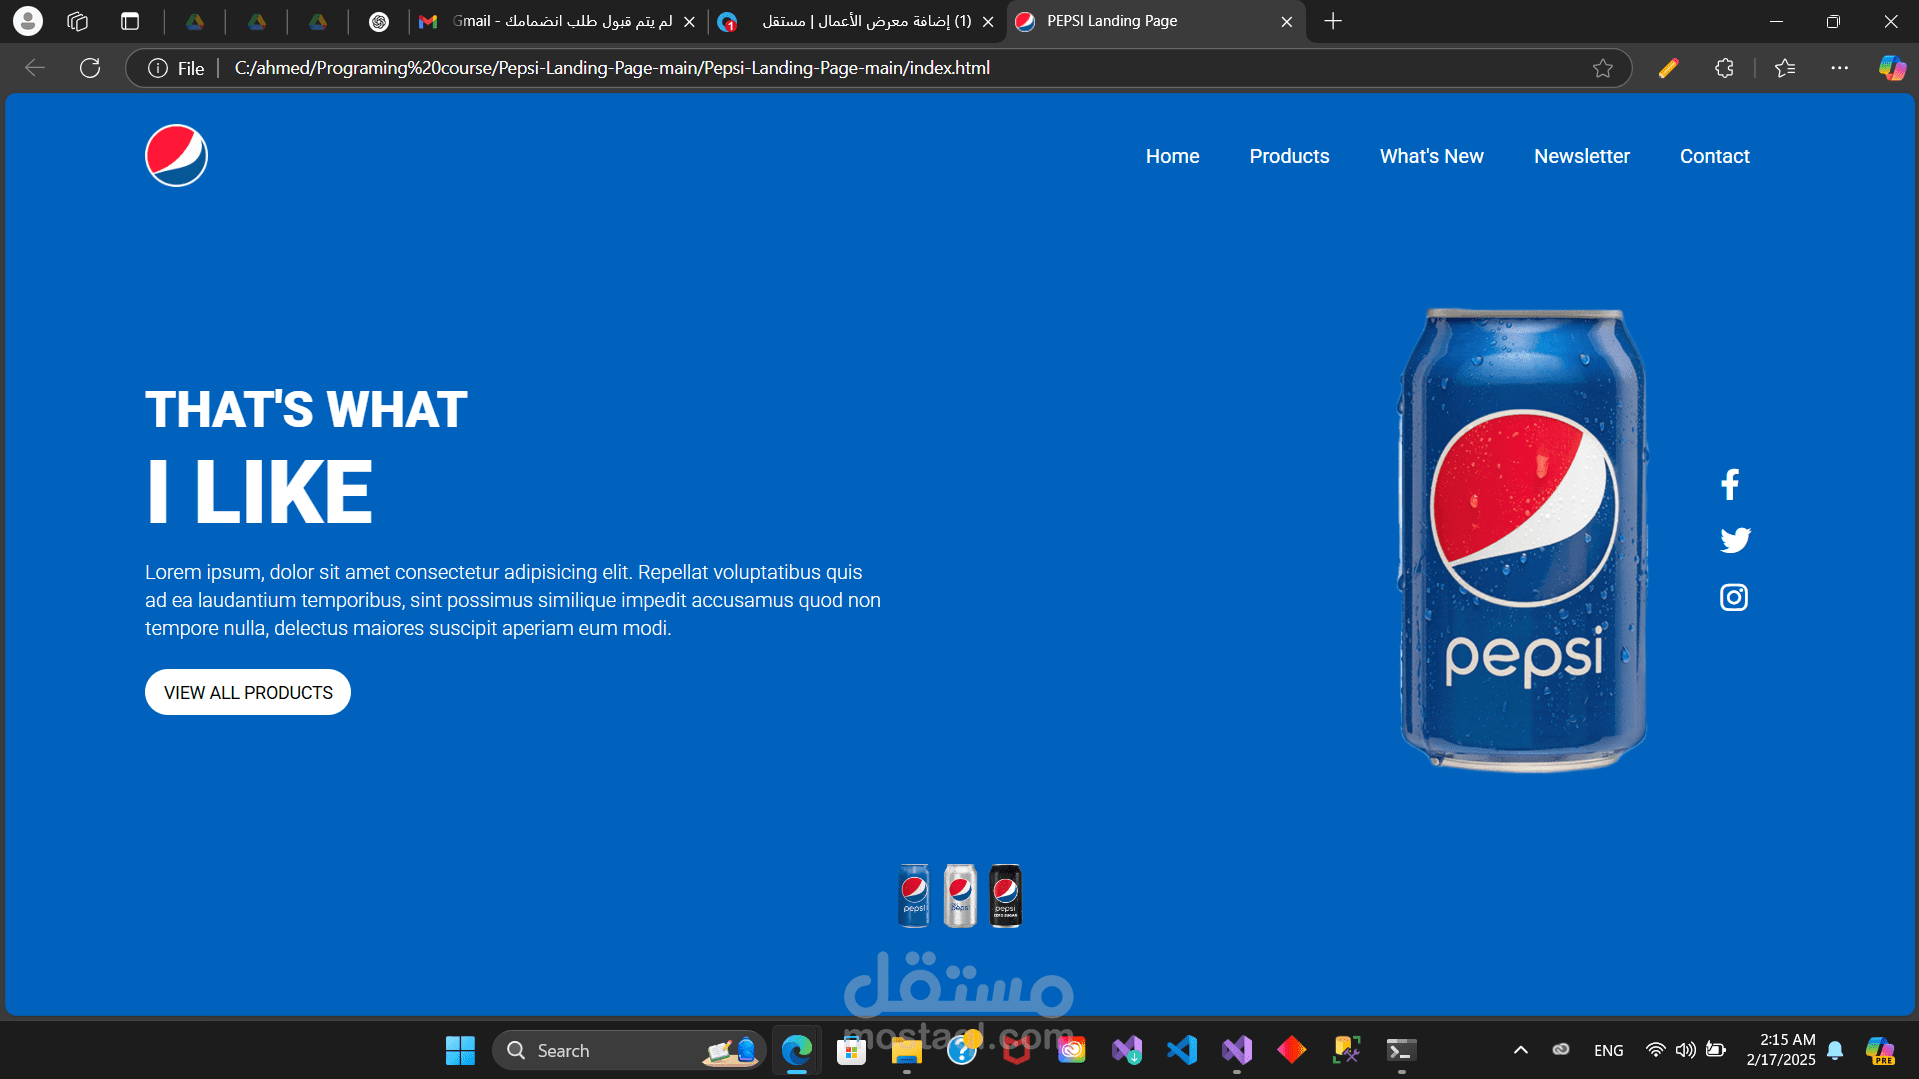Viewport: 1919px width, 1079px height.
Task: Switch to the Gmail browser tab
Action: 558,21
